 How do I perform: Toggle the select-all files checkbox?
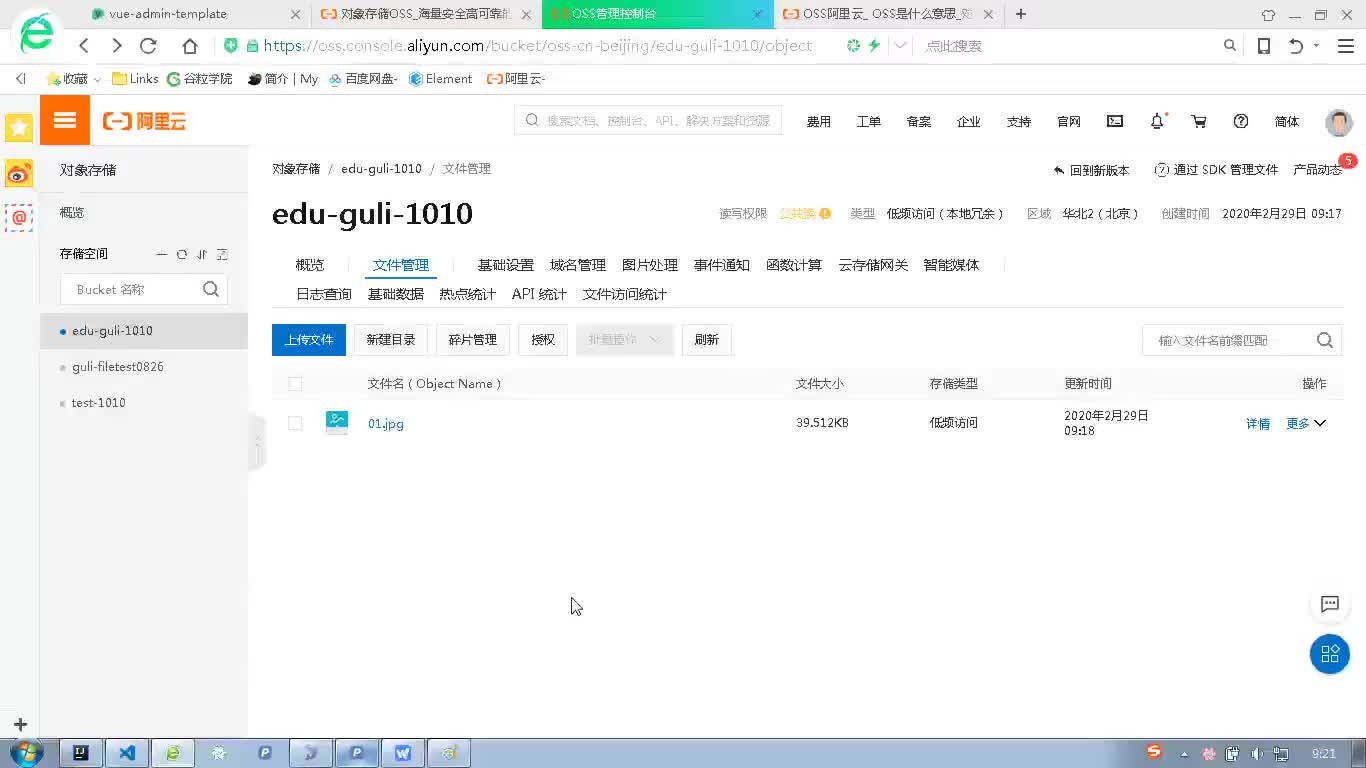pos(295,384)
